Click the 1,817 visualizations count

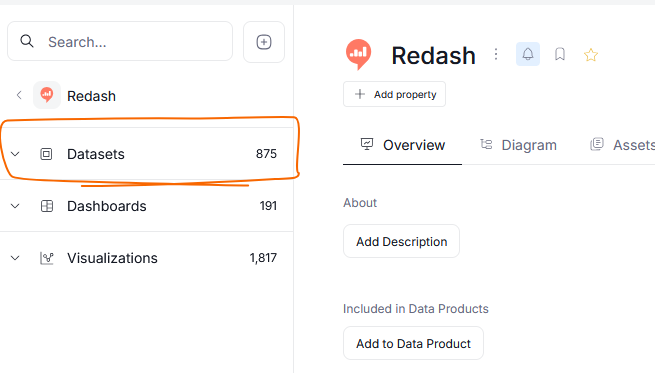click(x=263, y=258)
